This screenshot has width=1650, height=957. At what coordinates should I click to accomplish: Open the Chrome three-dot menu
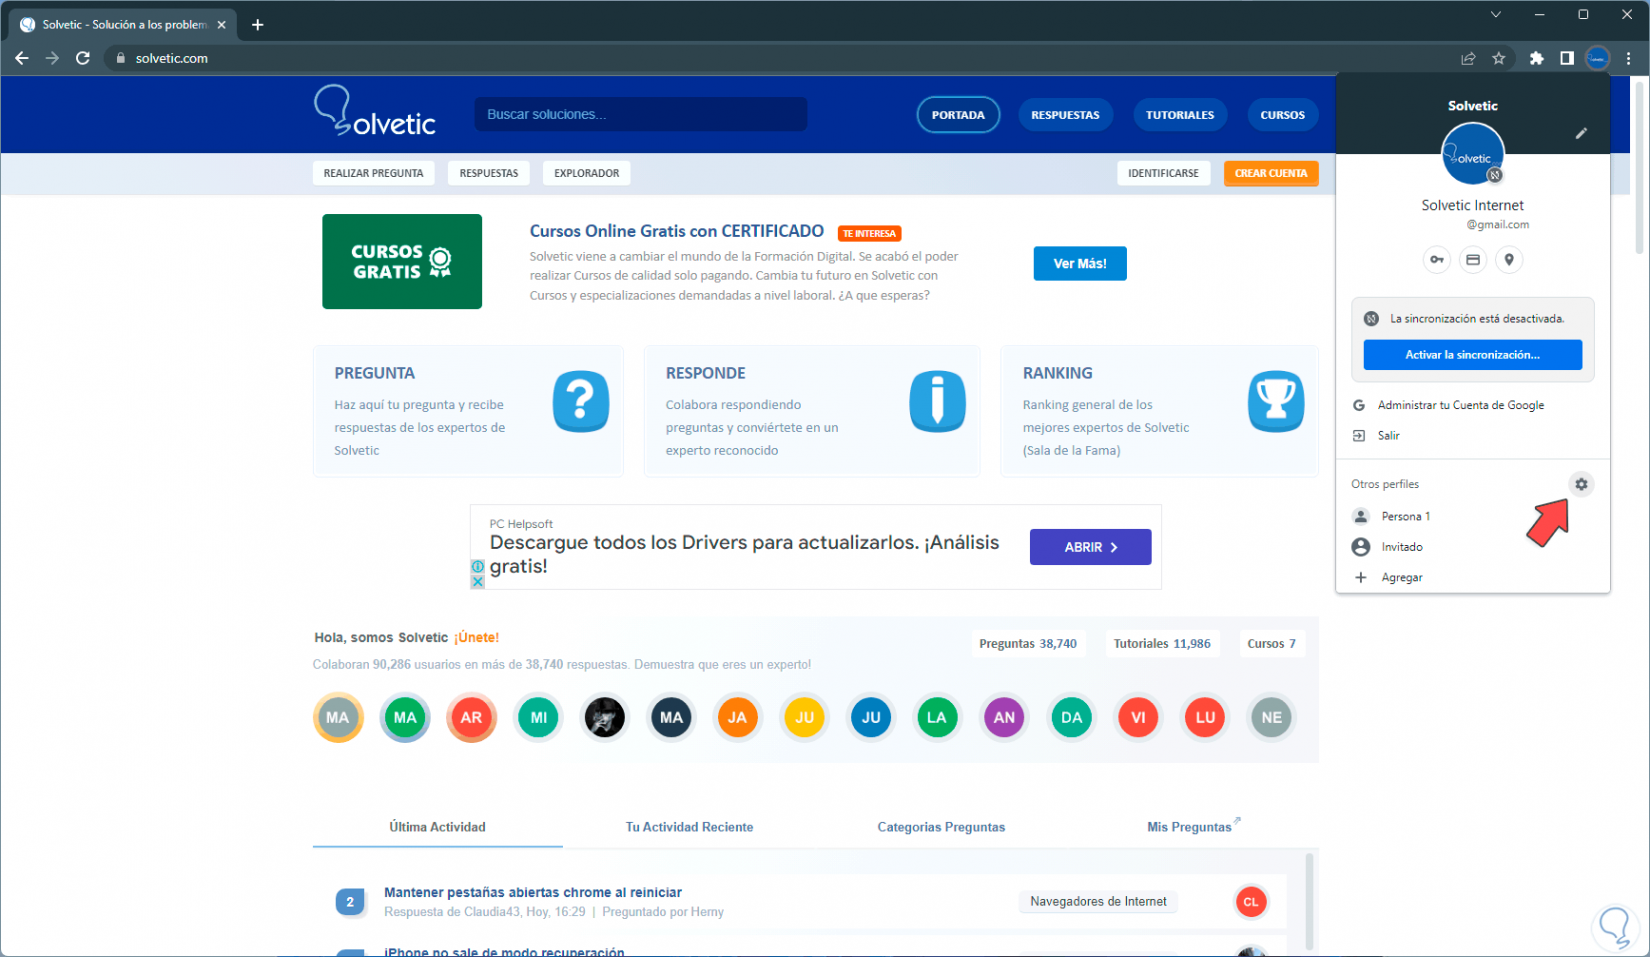[x=1628, y=58]
